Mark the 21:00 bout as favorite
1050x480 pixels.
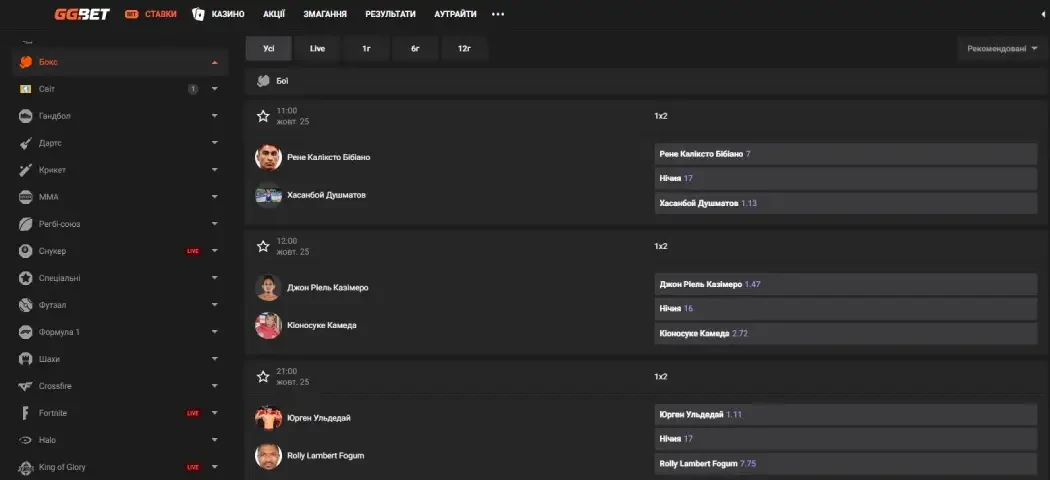point(263,377)
